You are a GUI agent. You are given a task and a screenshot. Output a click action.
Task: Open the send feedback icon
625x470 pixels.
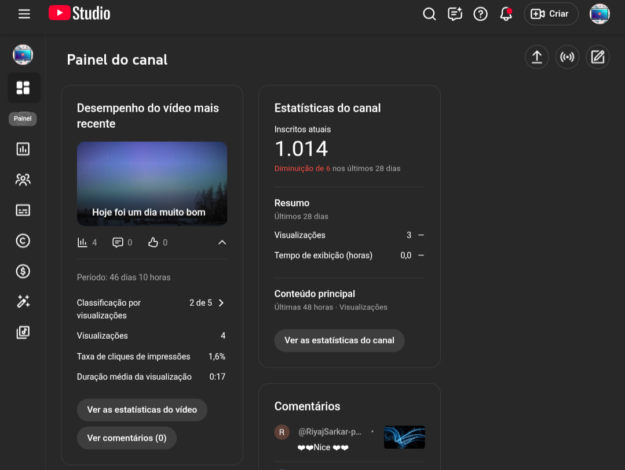point(455,14)
